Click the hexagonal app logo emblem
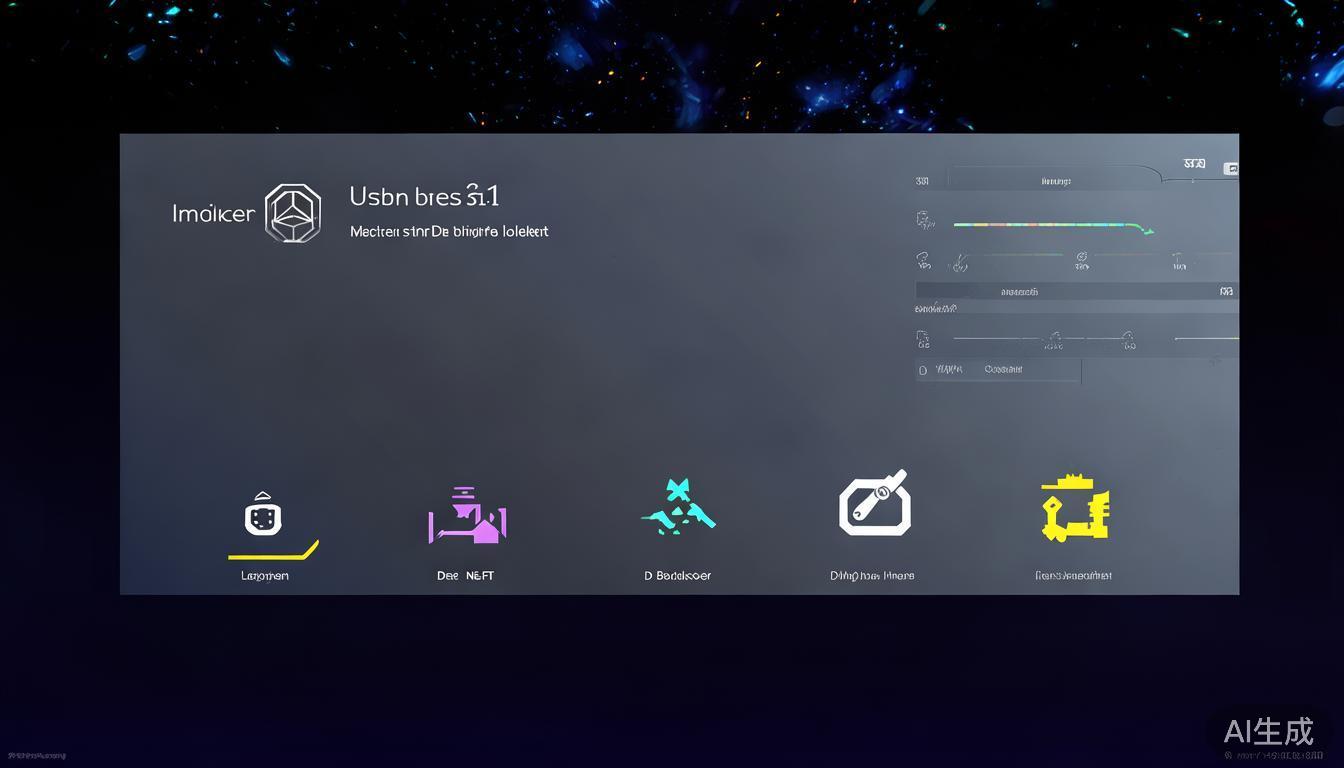Image resolution: width=1344 pixels, height=768 pixels. click(290, 212)
